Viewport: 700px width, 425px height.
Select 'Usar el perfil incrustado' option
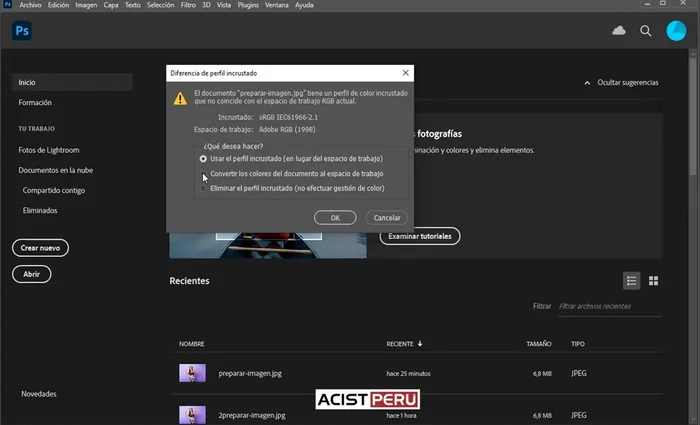point(204,158)
